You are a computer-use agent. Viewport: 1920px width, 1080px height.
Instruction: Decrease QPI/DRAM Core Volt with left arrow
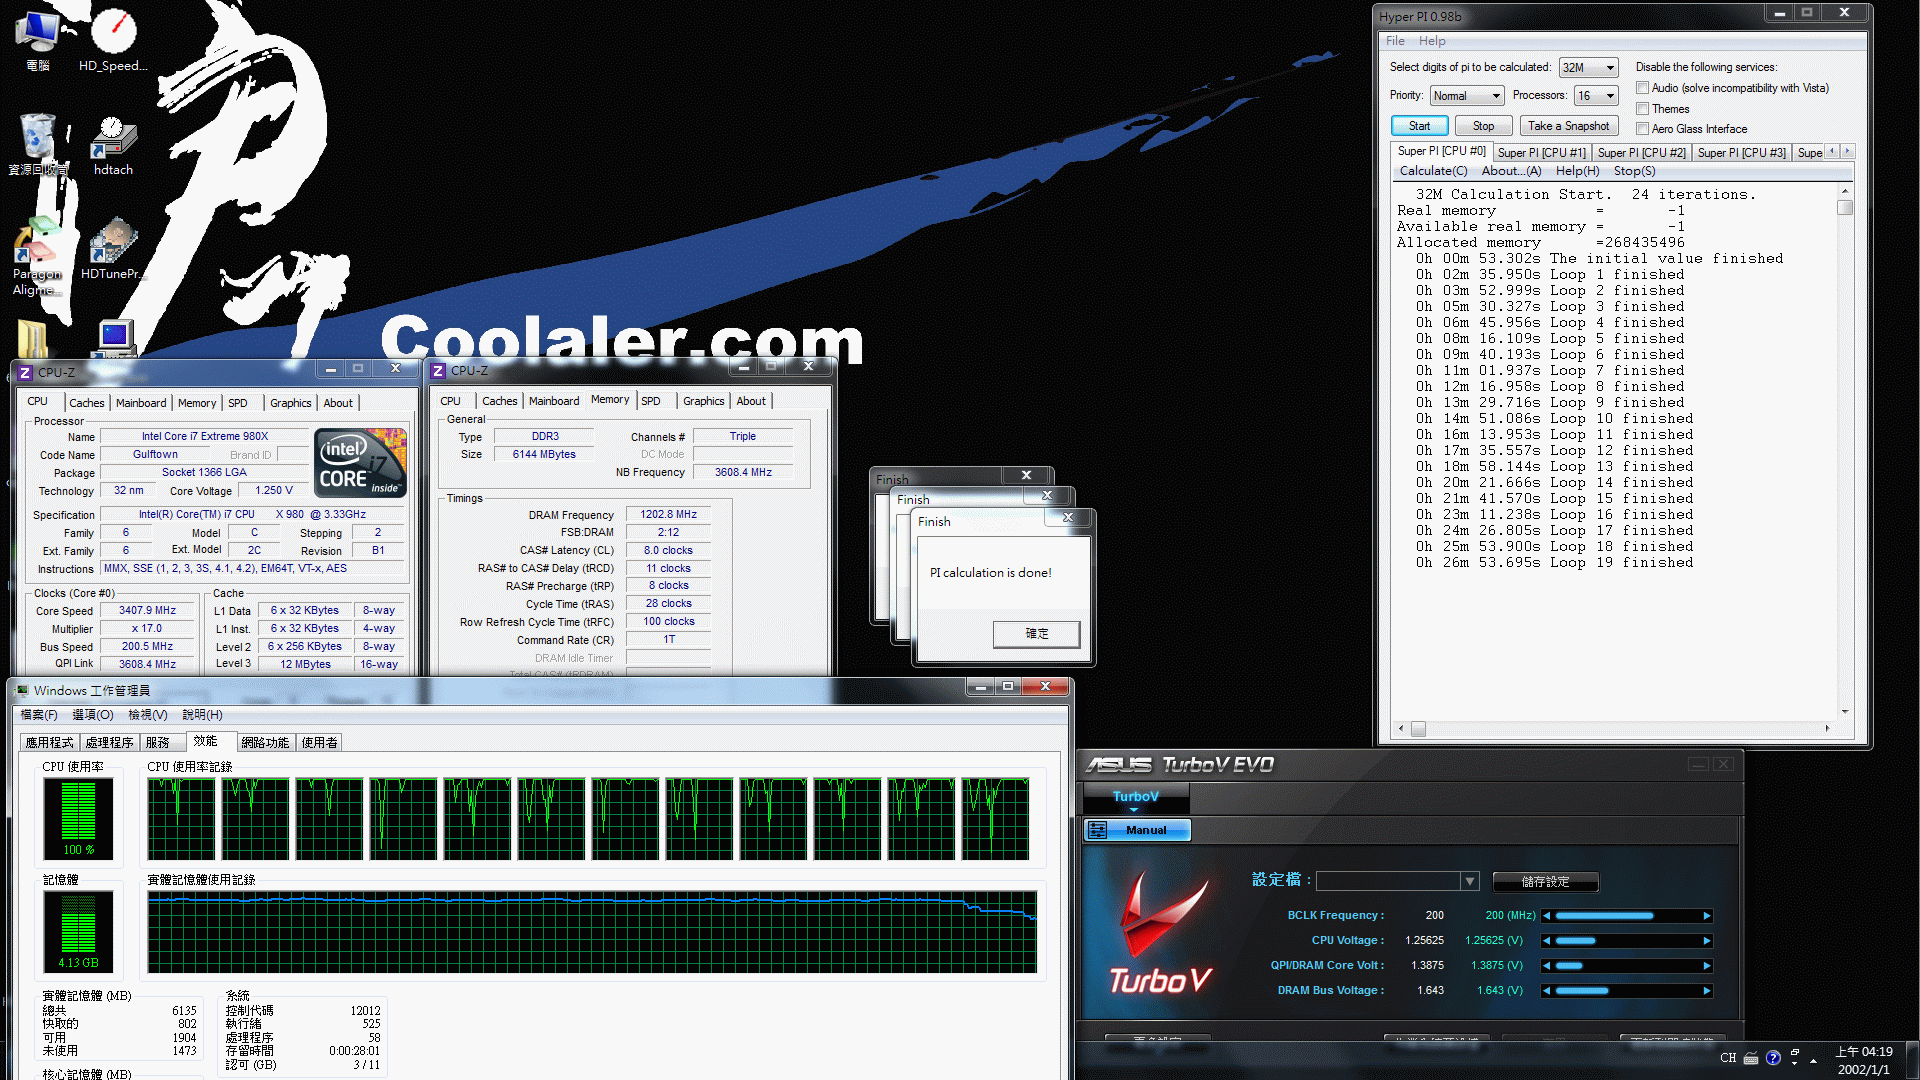[1547, 966]
